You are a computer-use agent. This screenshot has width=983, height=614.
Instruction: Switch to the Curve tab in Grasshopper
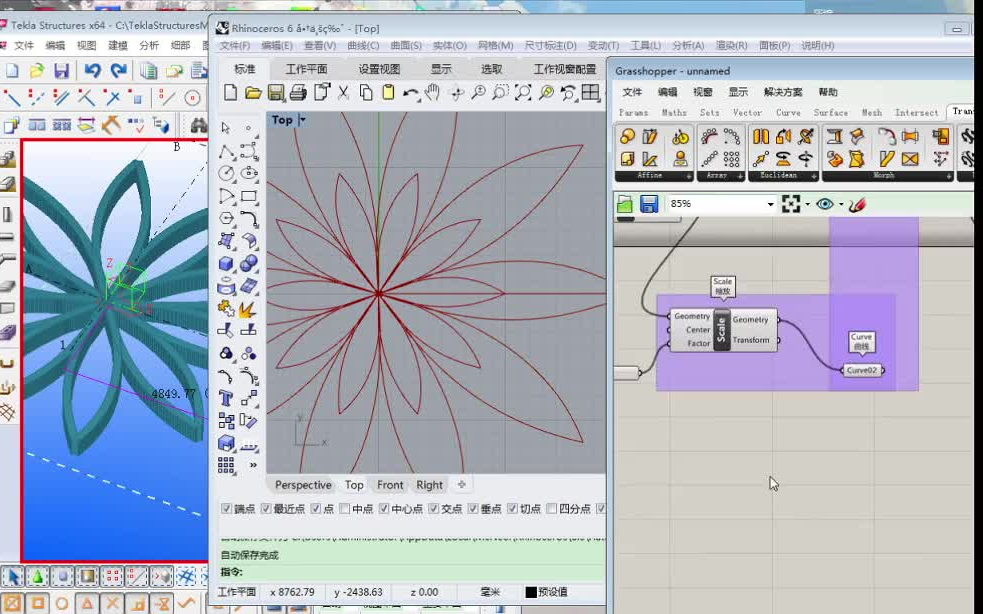(x=788, y=112)
